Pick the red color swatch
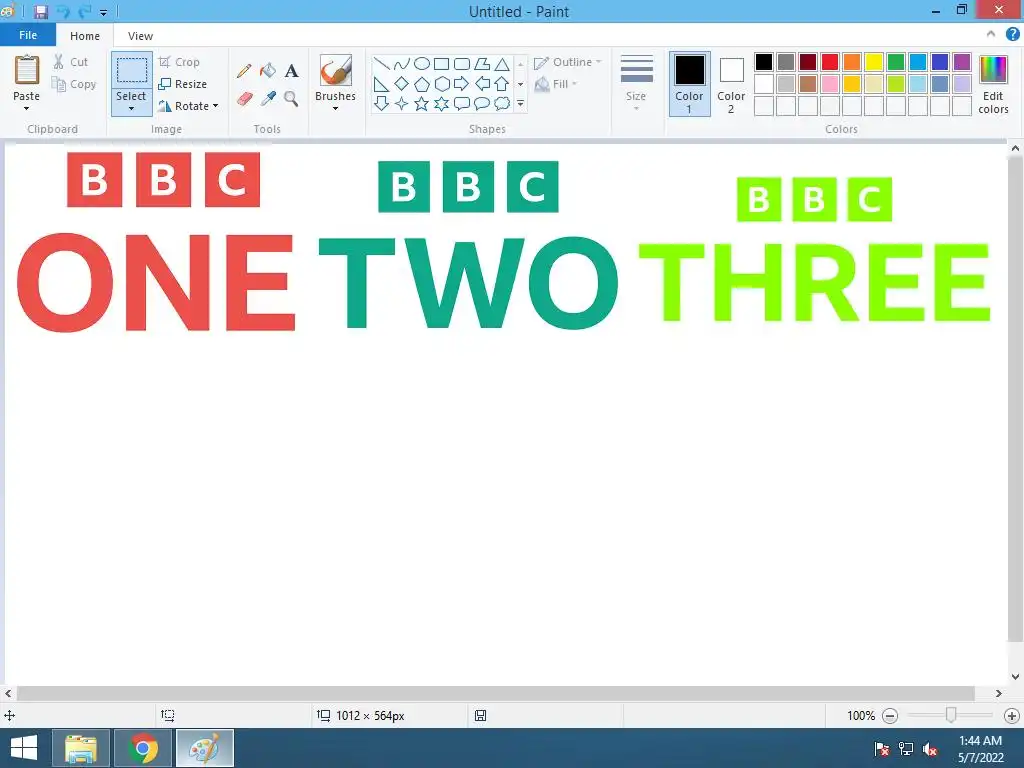Viewport: 1024px width, 768px height. [830, 62]
